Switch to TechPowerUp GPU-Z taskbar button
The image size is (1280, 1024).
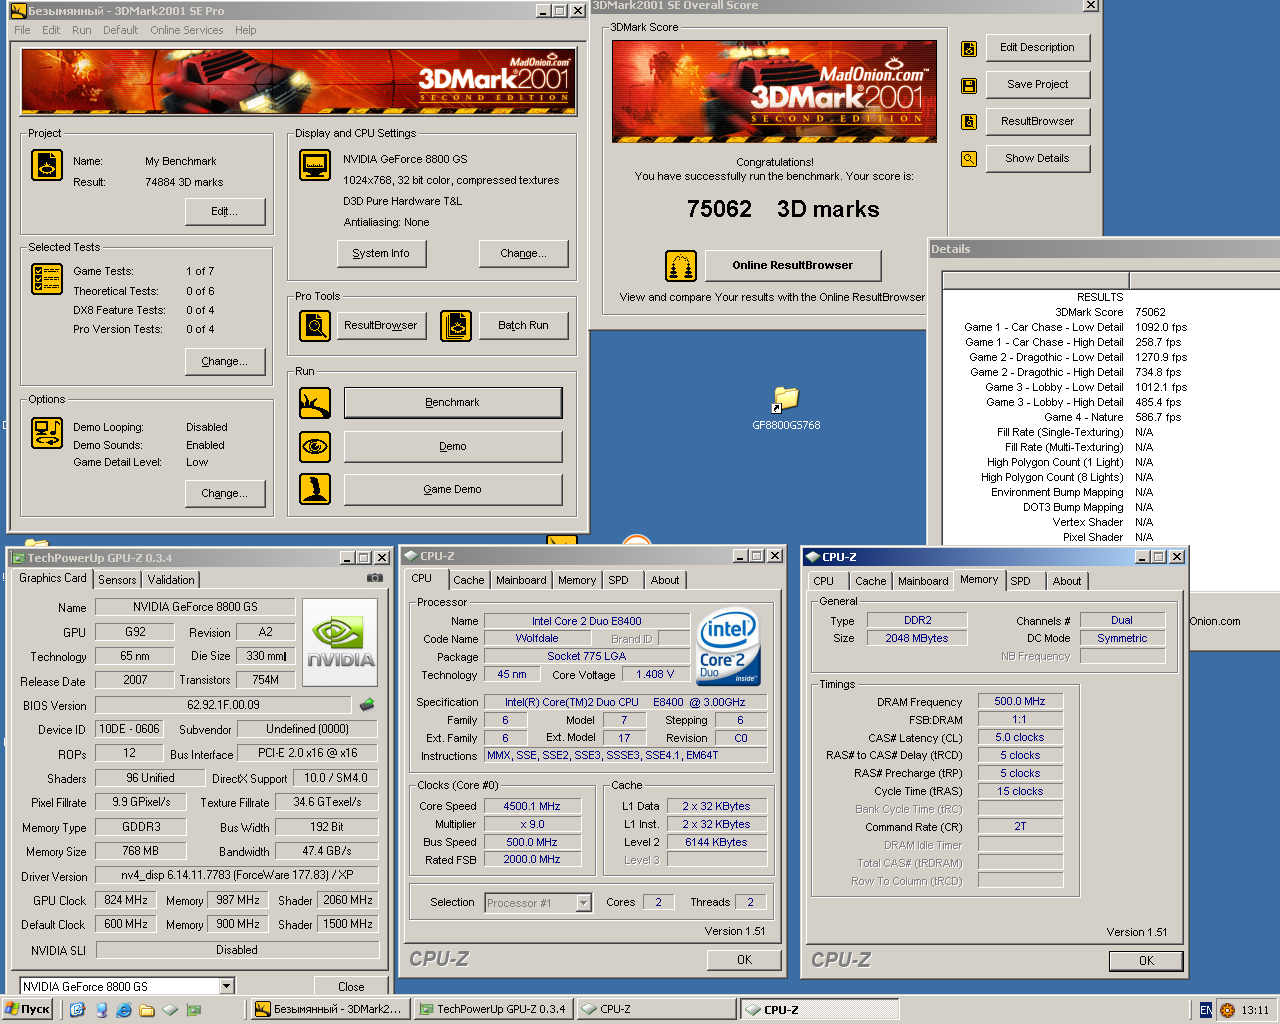(x=493, y=1010)
